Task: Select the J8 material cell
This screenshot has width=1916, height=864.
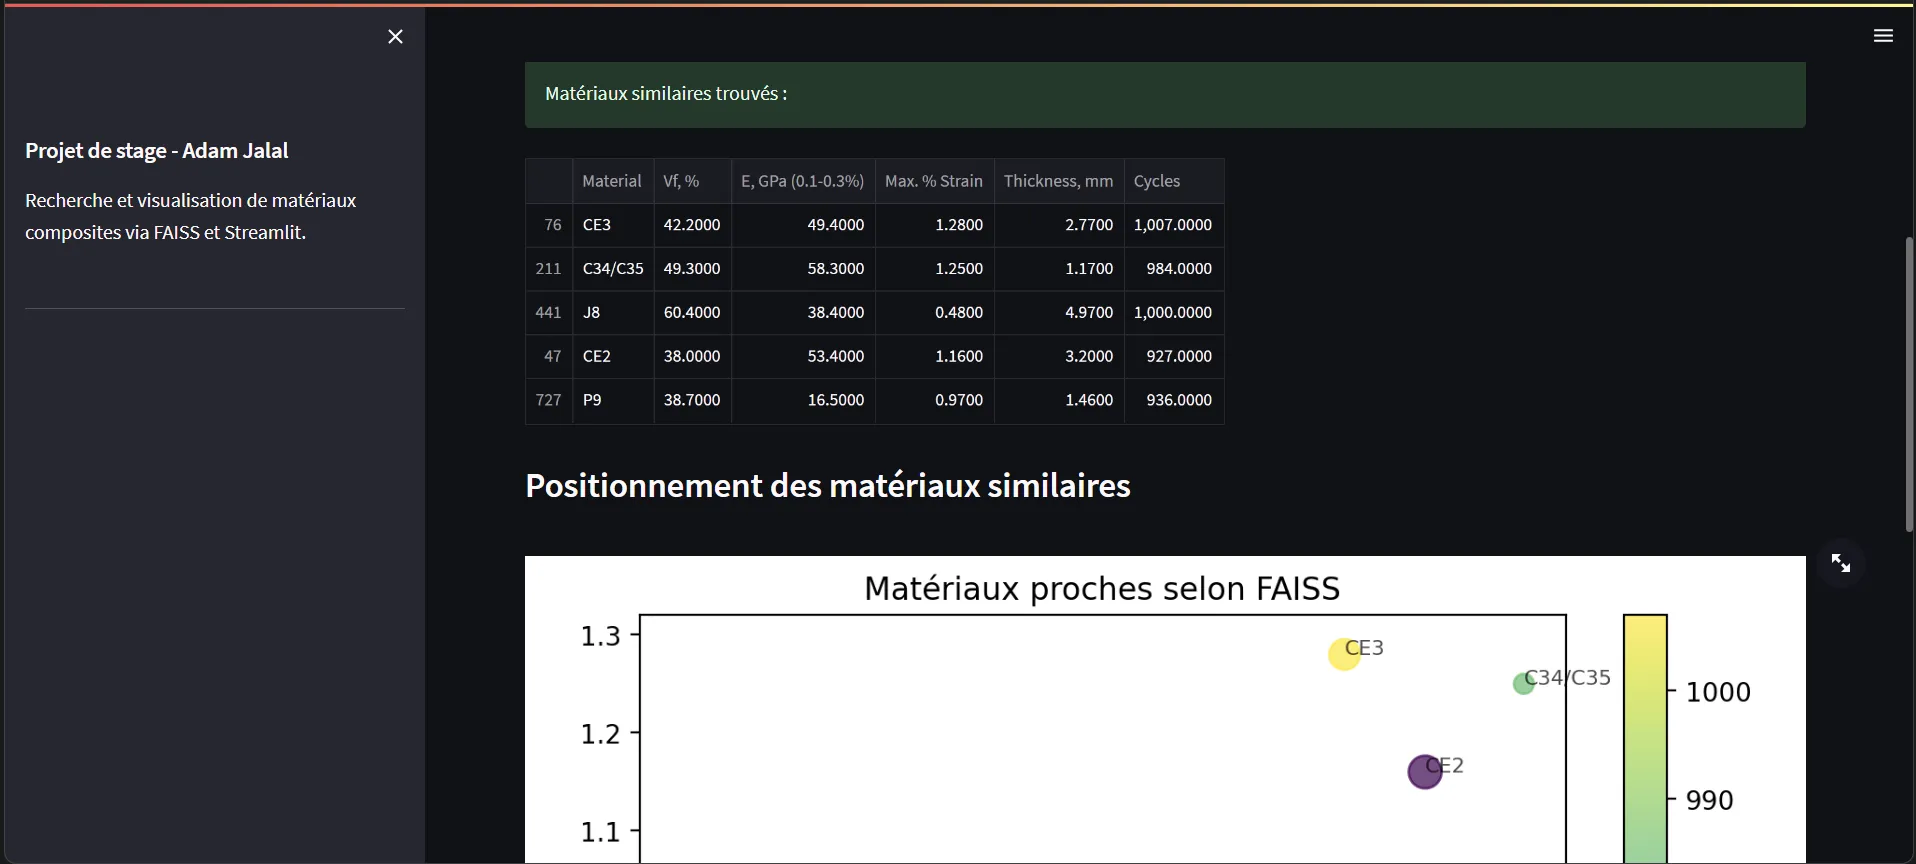Action: (x=613, y=313)
